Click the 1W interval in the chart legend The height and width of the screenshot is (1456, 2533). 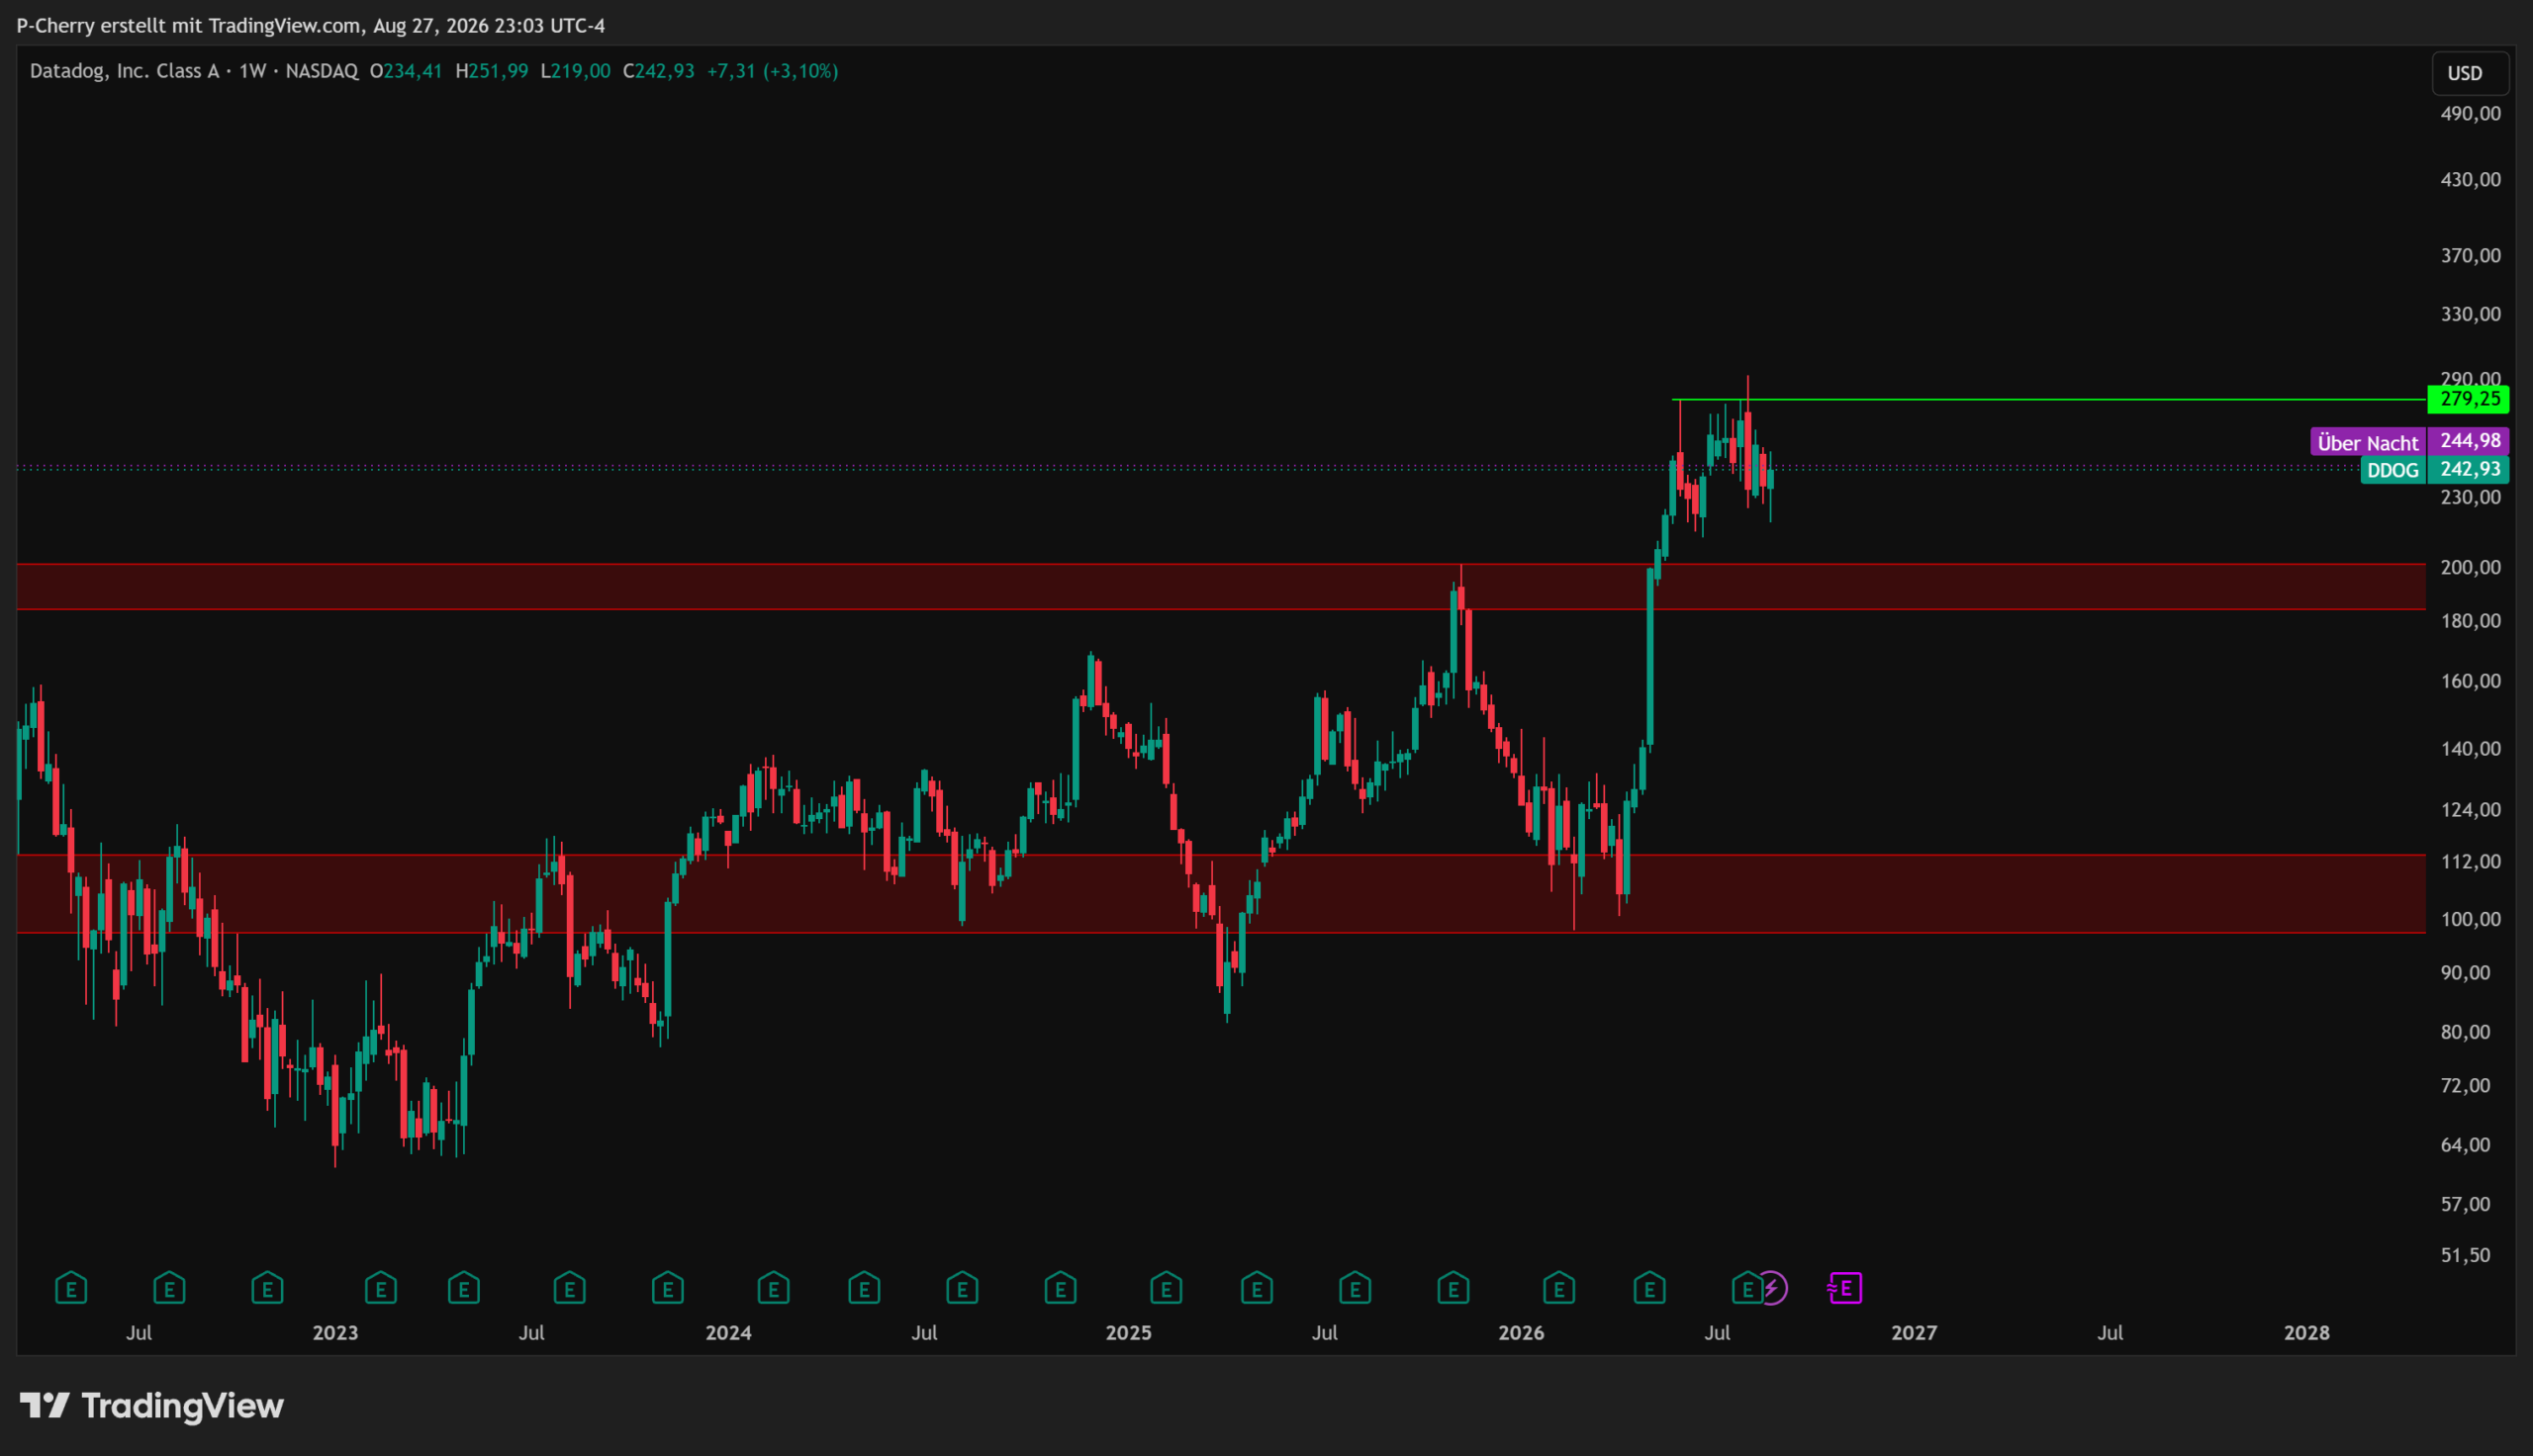pos(252,71)
